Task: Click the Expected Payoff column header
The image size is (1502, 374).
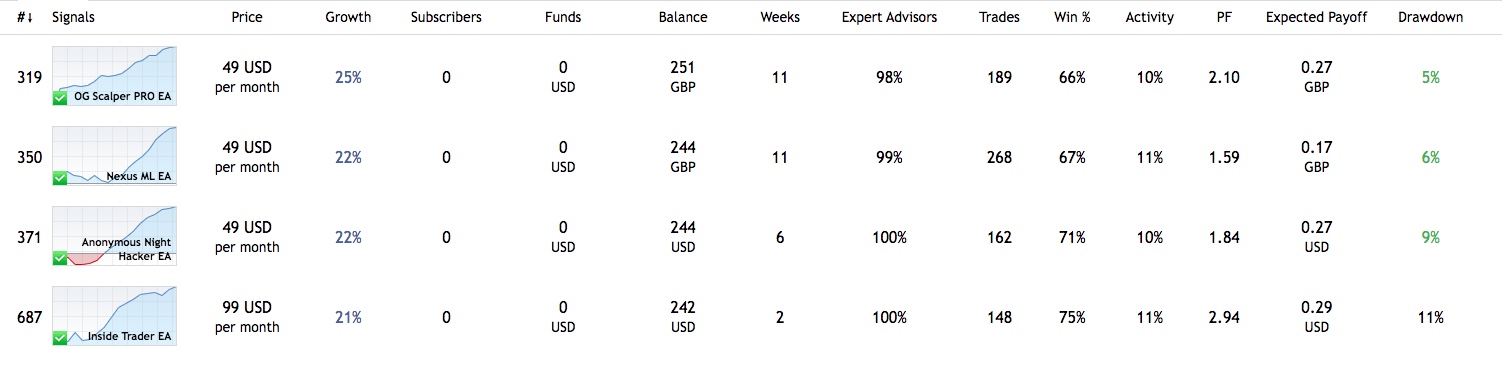Action: click(1316, 17)
